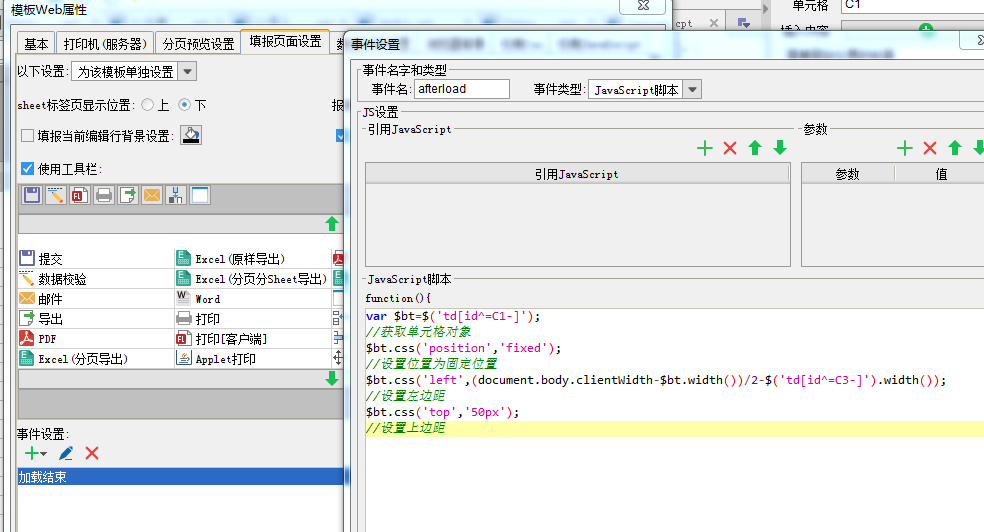Close the 模板Web属性 dialog

coord(644,6)
